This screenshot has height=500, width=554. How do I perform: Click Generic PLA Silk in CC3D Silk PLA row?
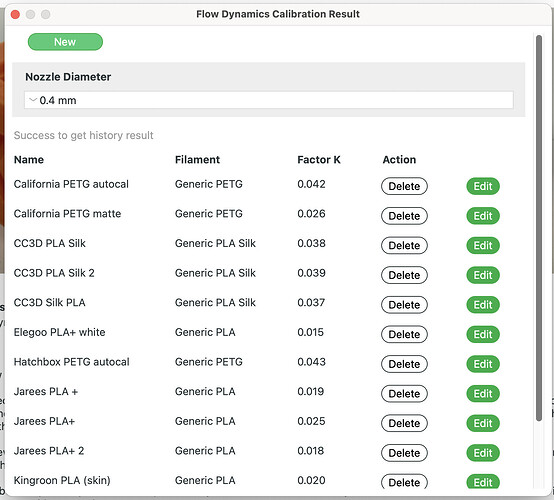(215, 303)
